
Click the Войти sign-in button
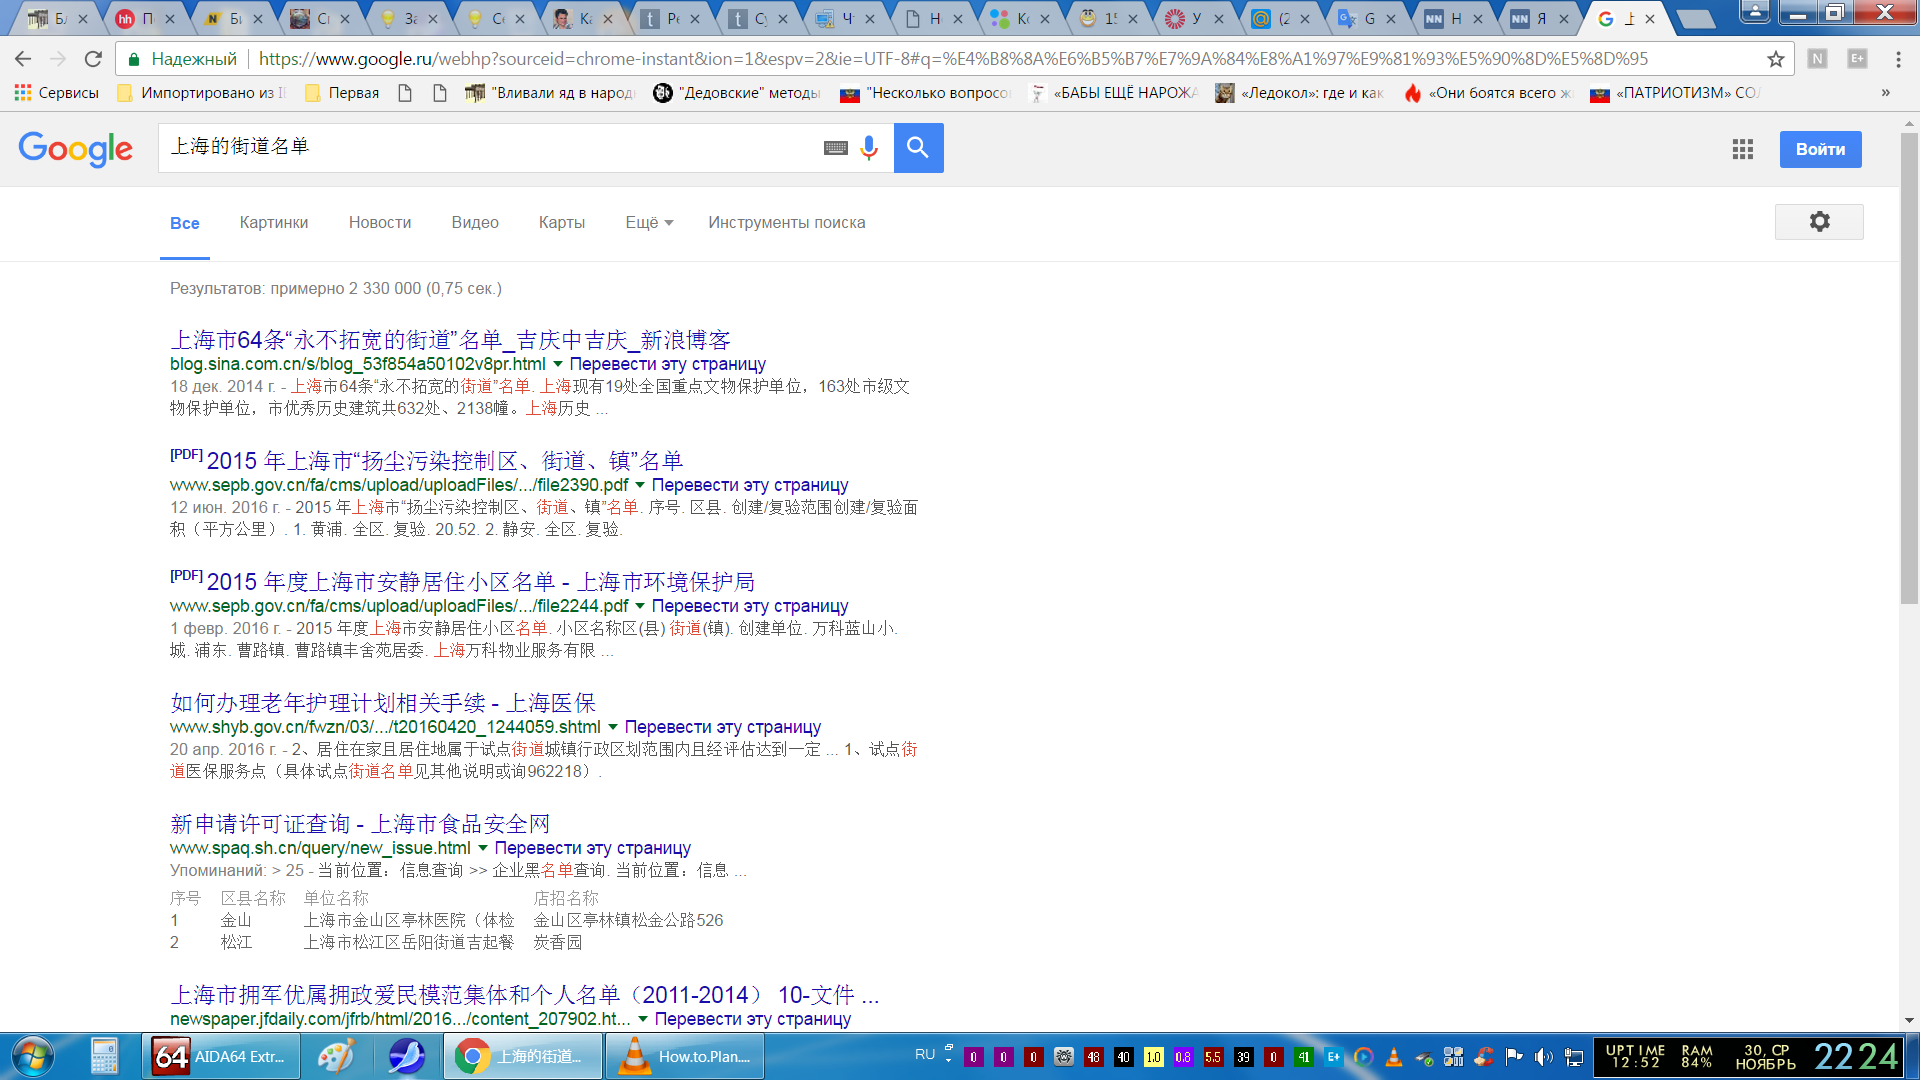tap(1819, 149)
